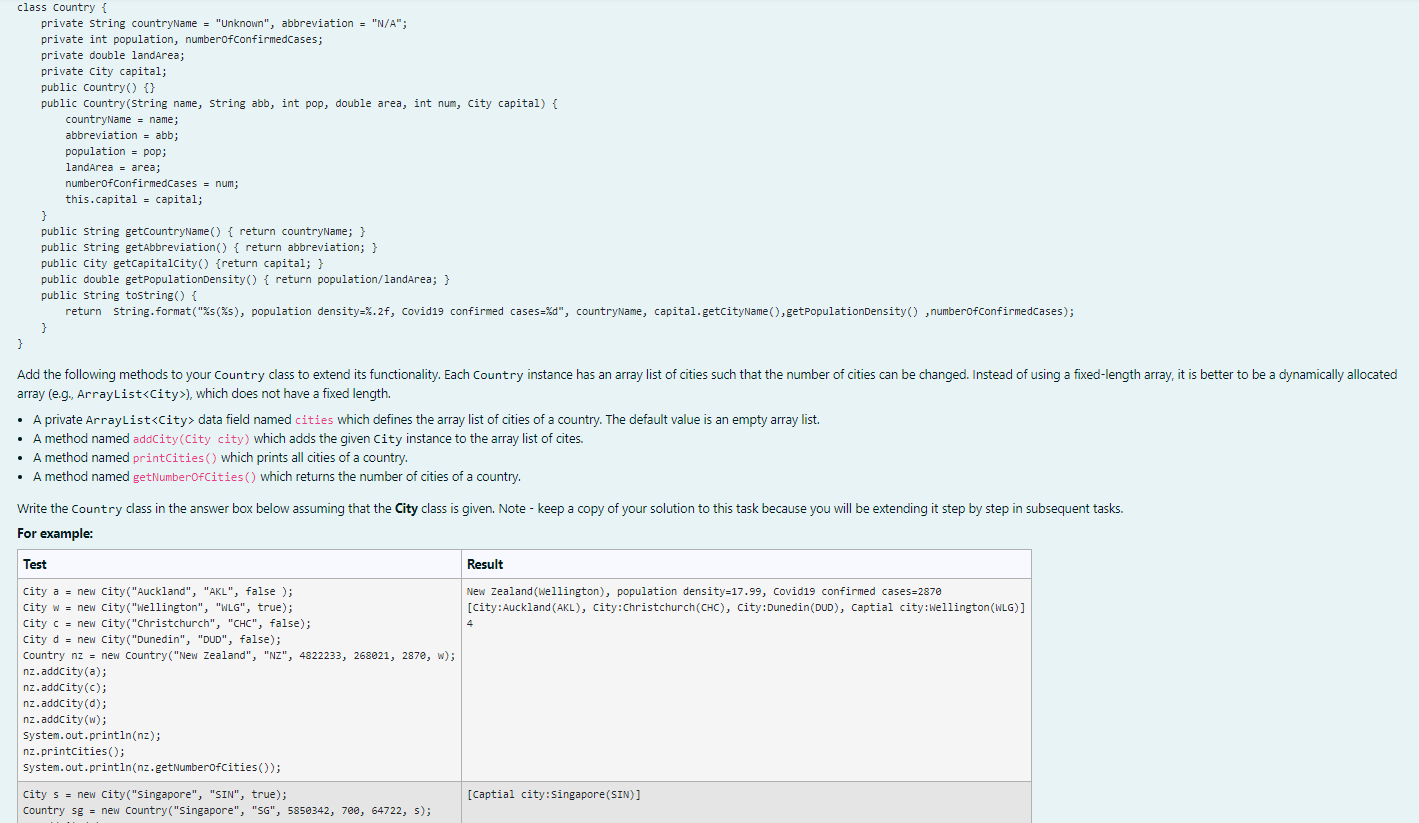This screenshot has width=1419, height=823.
Task: Click the class Country declaration line
Action: tap(65, 7)
